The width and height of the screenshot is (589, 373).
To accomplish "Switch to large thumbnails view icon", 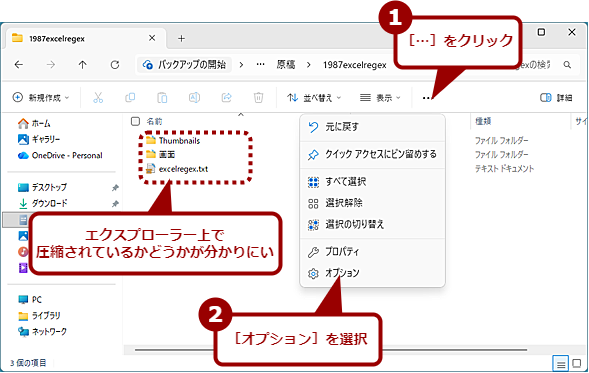I will pos(577,363).
